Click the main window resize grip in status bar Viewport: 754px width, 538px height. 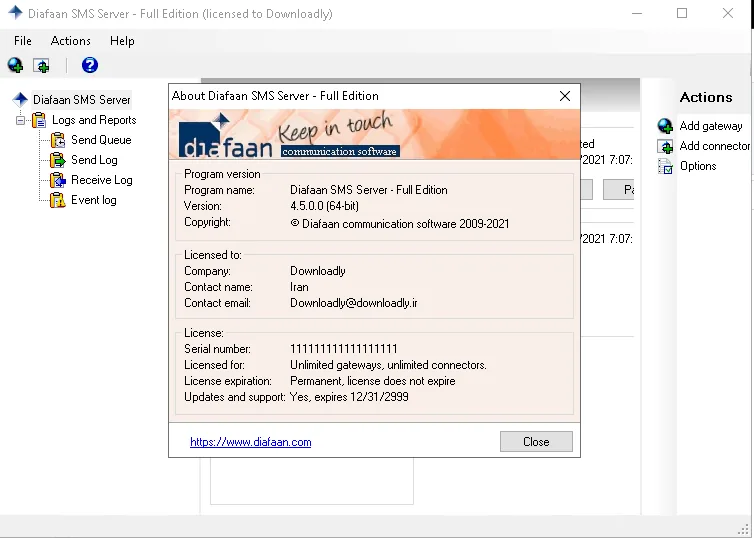tap(745, 530)
